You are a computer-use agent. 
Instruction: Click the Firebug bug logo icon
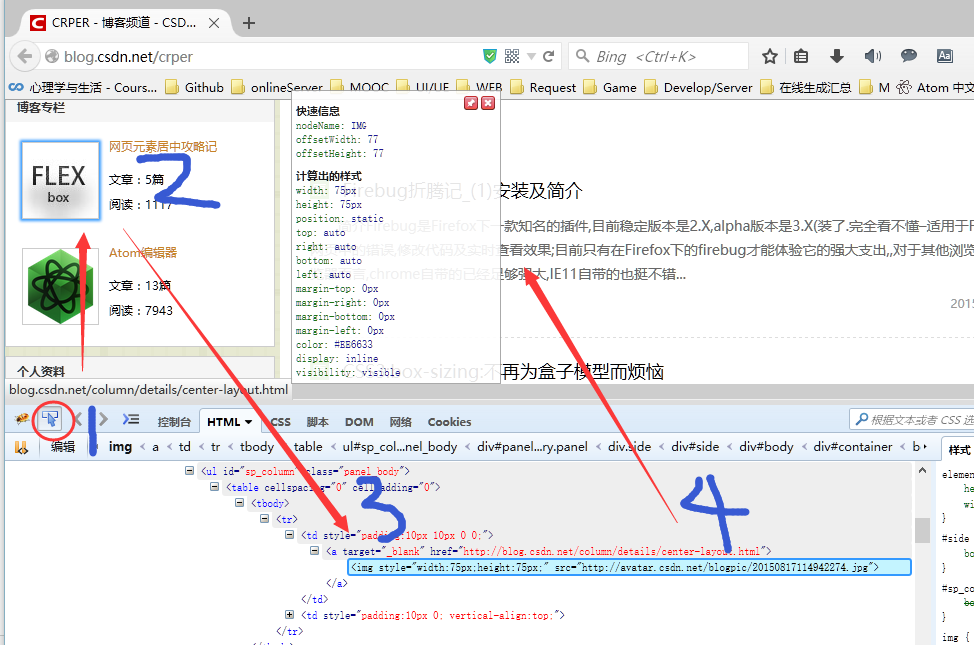pos(22,419)
